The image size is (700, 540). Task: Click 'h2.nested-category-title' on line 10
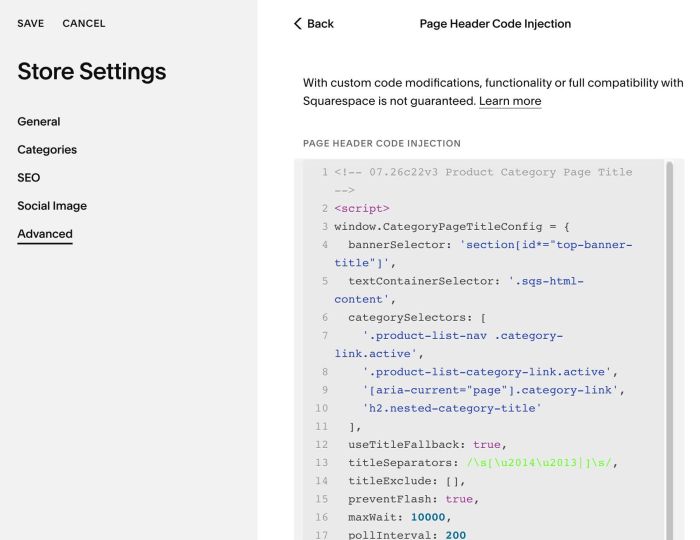[452, 408]
